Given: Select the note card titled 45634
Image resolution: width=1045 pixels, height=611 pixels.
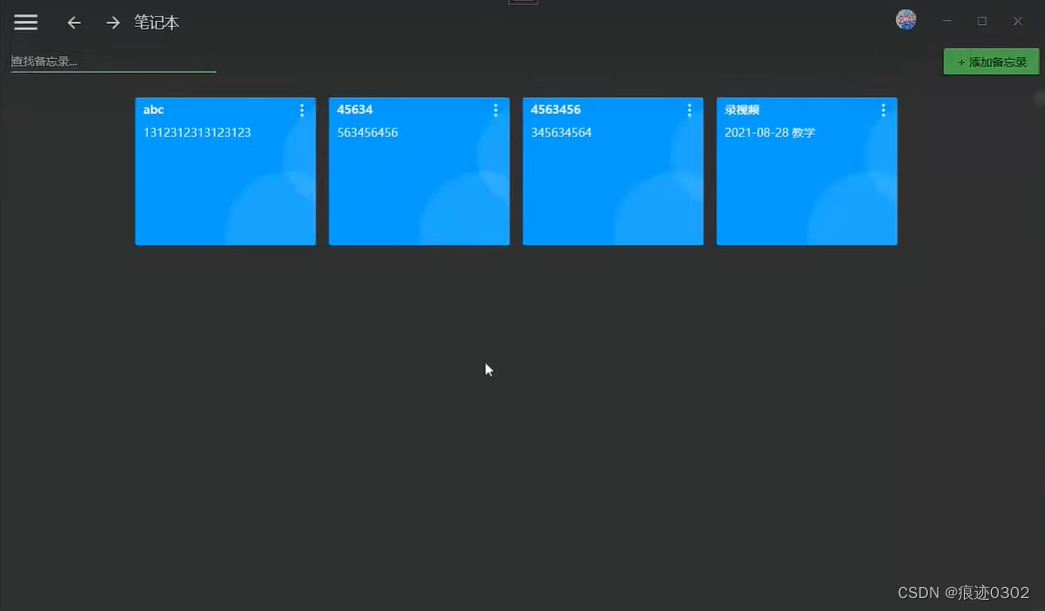Looking at the screenshot, I should point(419,170).
